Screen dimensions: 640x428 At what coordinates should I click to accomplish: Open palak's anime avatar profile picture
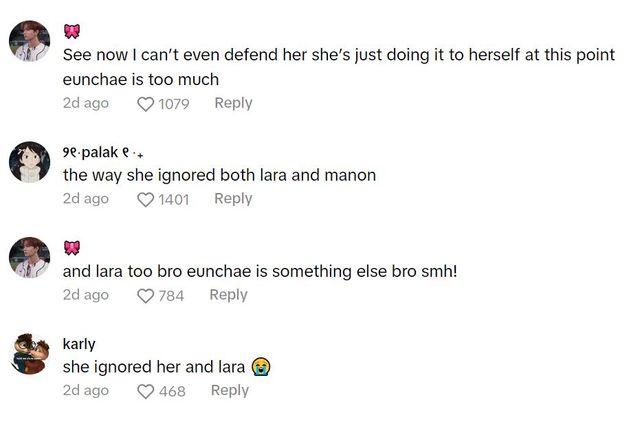tap(29, 160)
